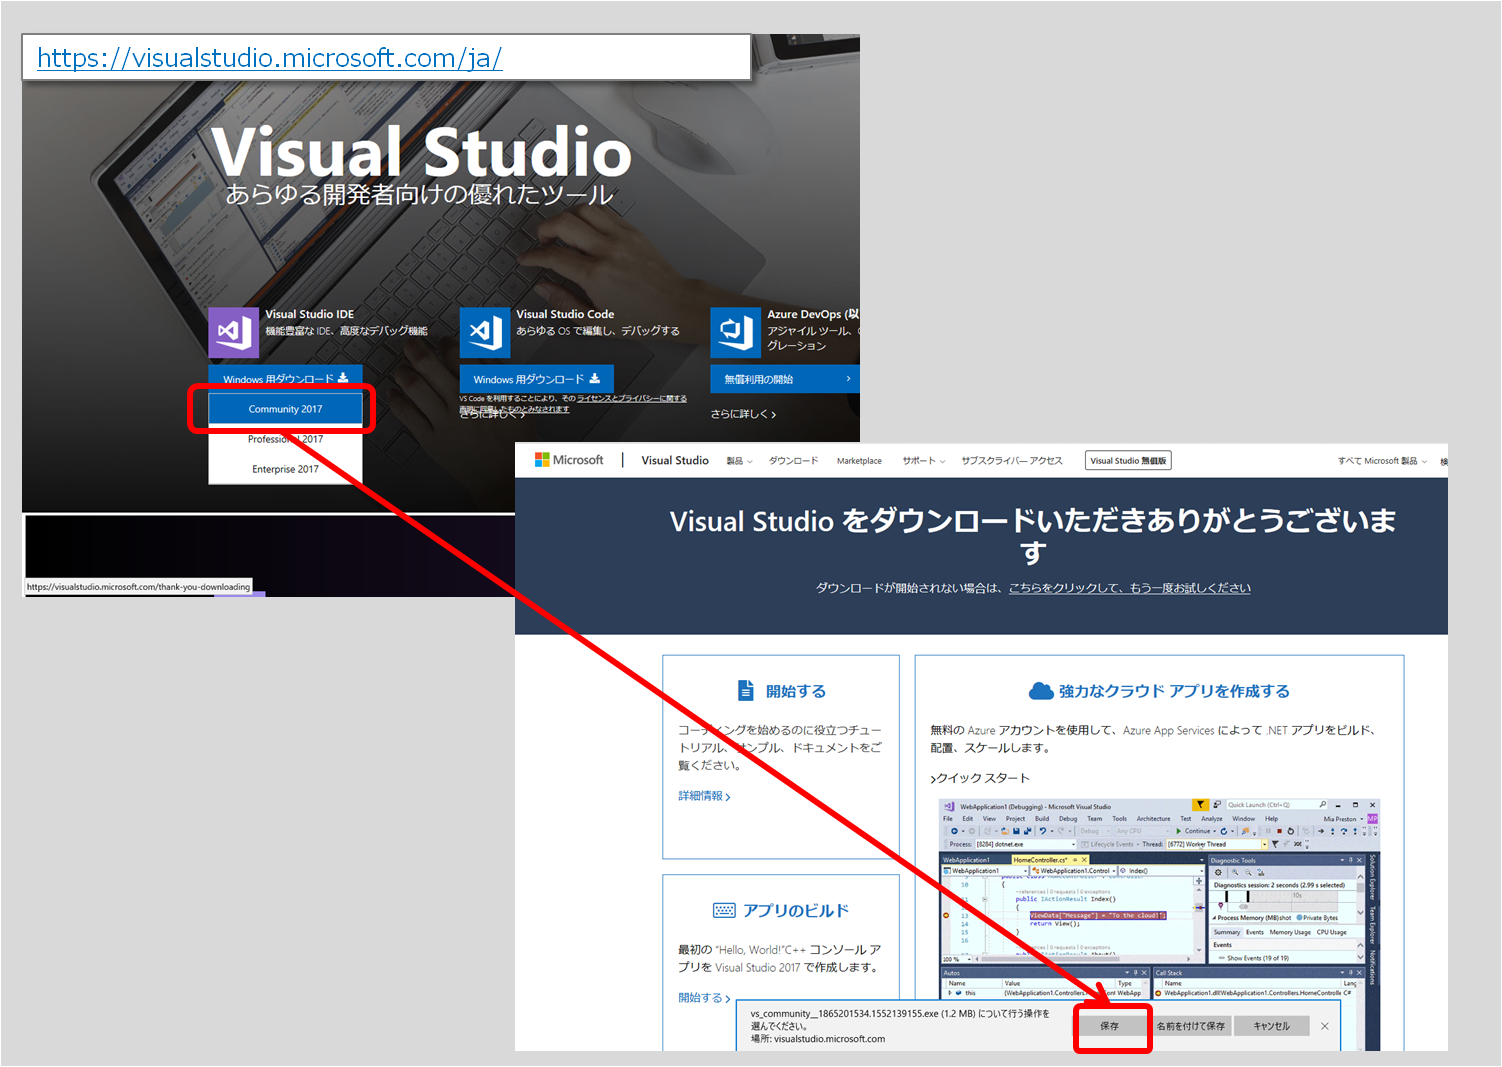The height and width of the screenshot is (1067, 1502).
Task: Click the Microsoft logo in header
Action: pos(569,460)
